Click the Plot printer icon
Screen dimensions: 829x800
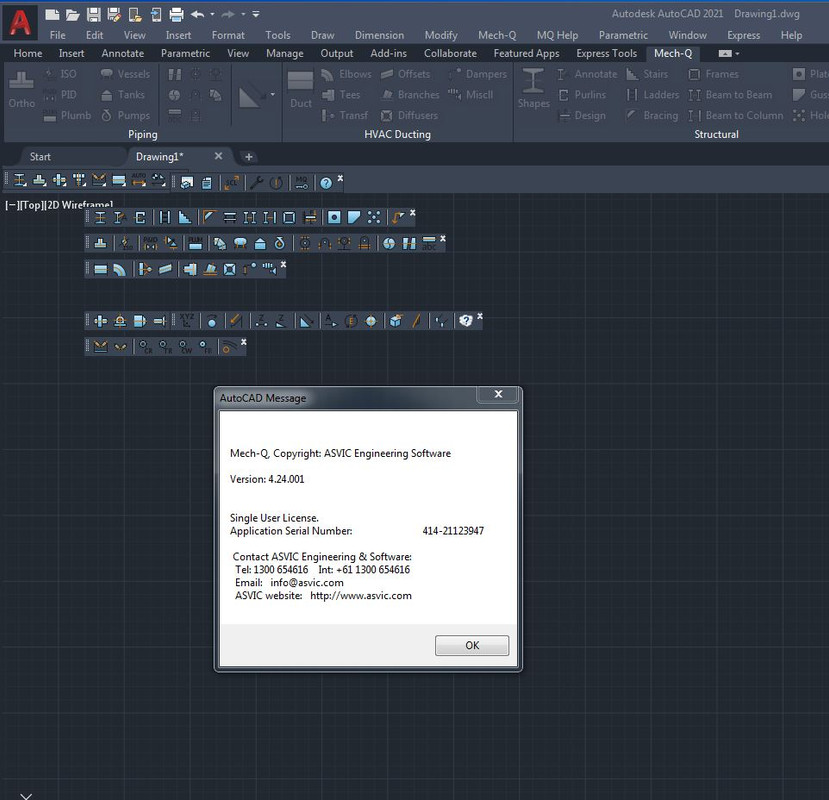tap(177, 14)
